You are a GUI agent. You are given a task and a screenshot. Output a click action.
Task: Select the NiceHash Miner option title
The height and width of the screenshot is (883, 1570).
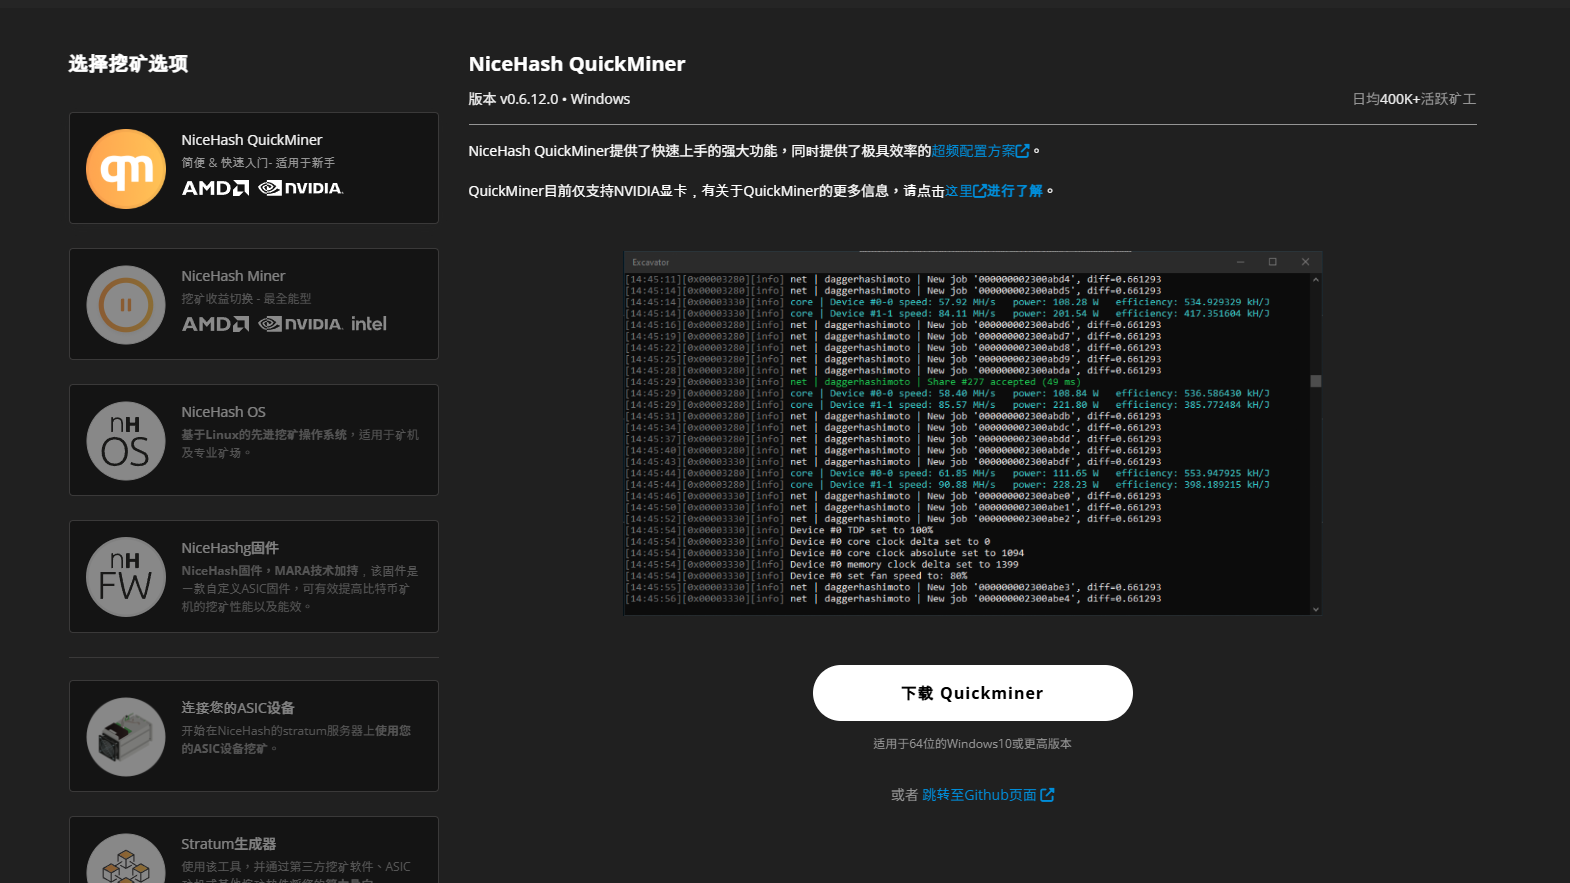tap(233, 276)
